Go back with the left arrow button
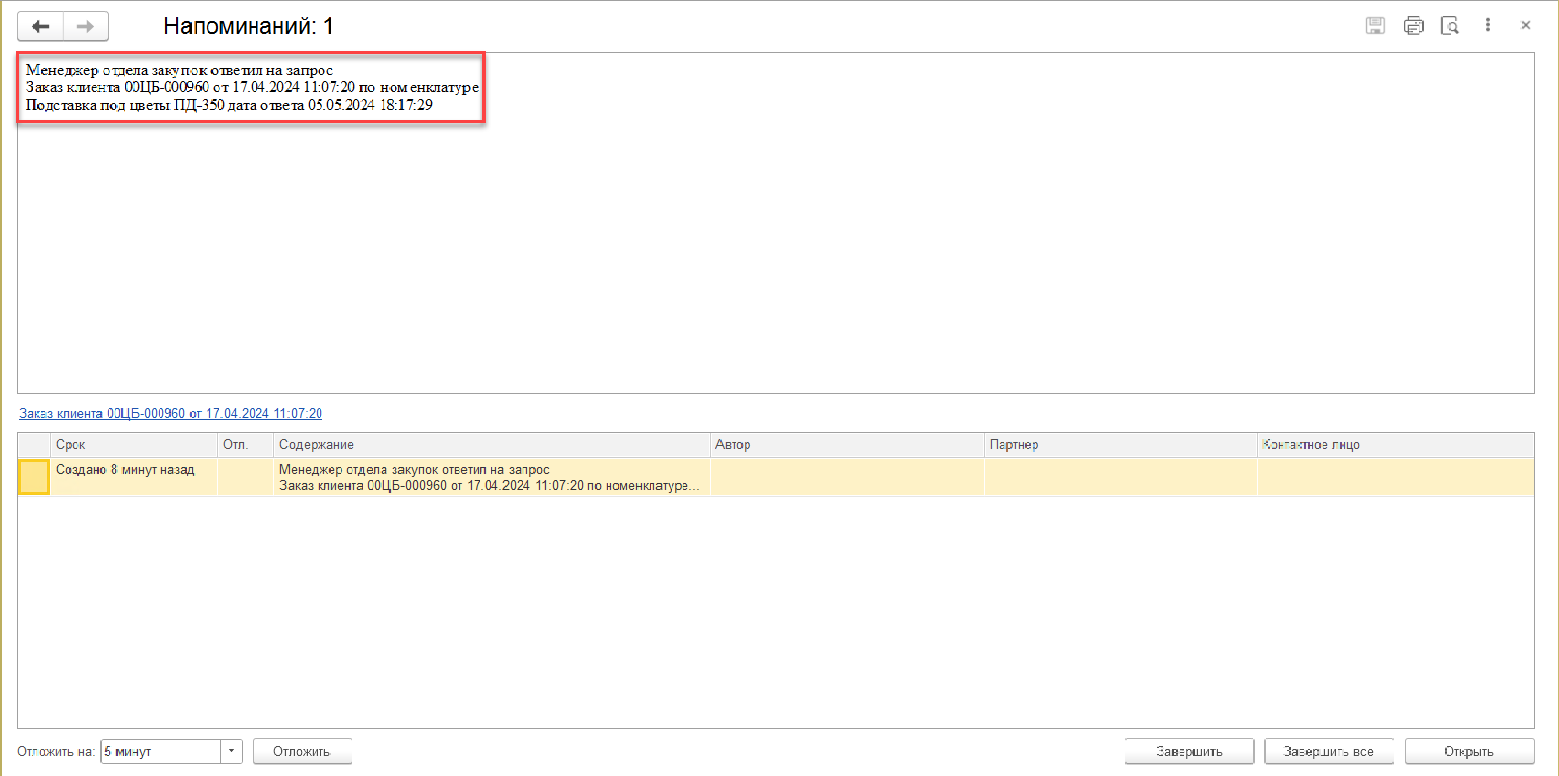The width and height of the screenshot is (1559, 776). (x=41, y=26)
